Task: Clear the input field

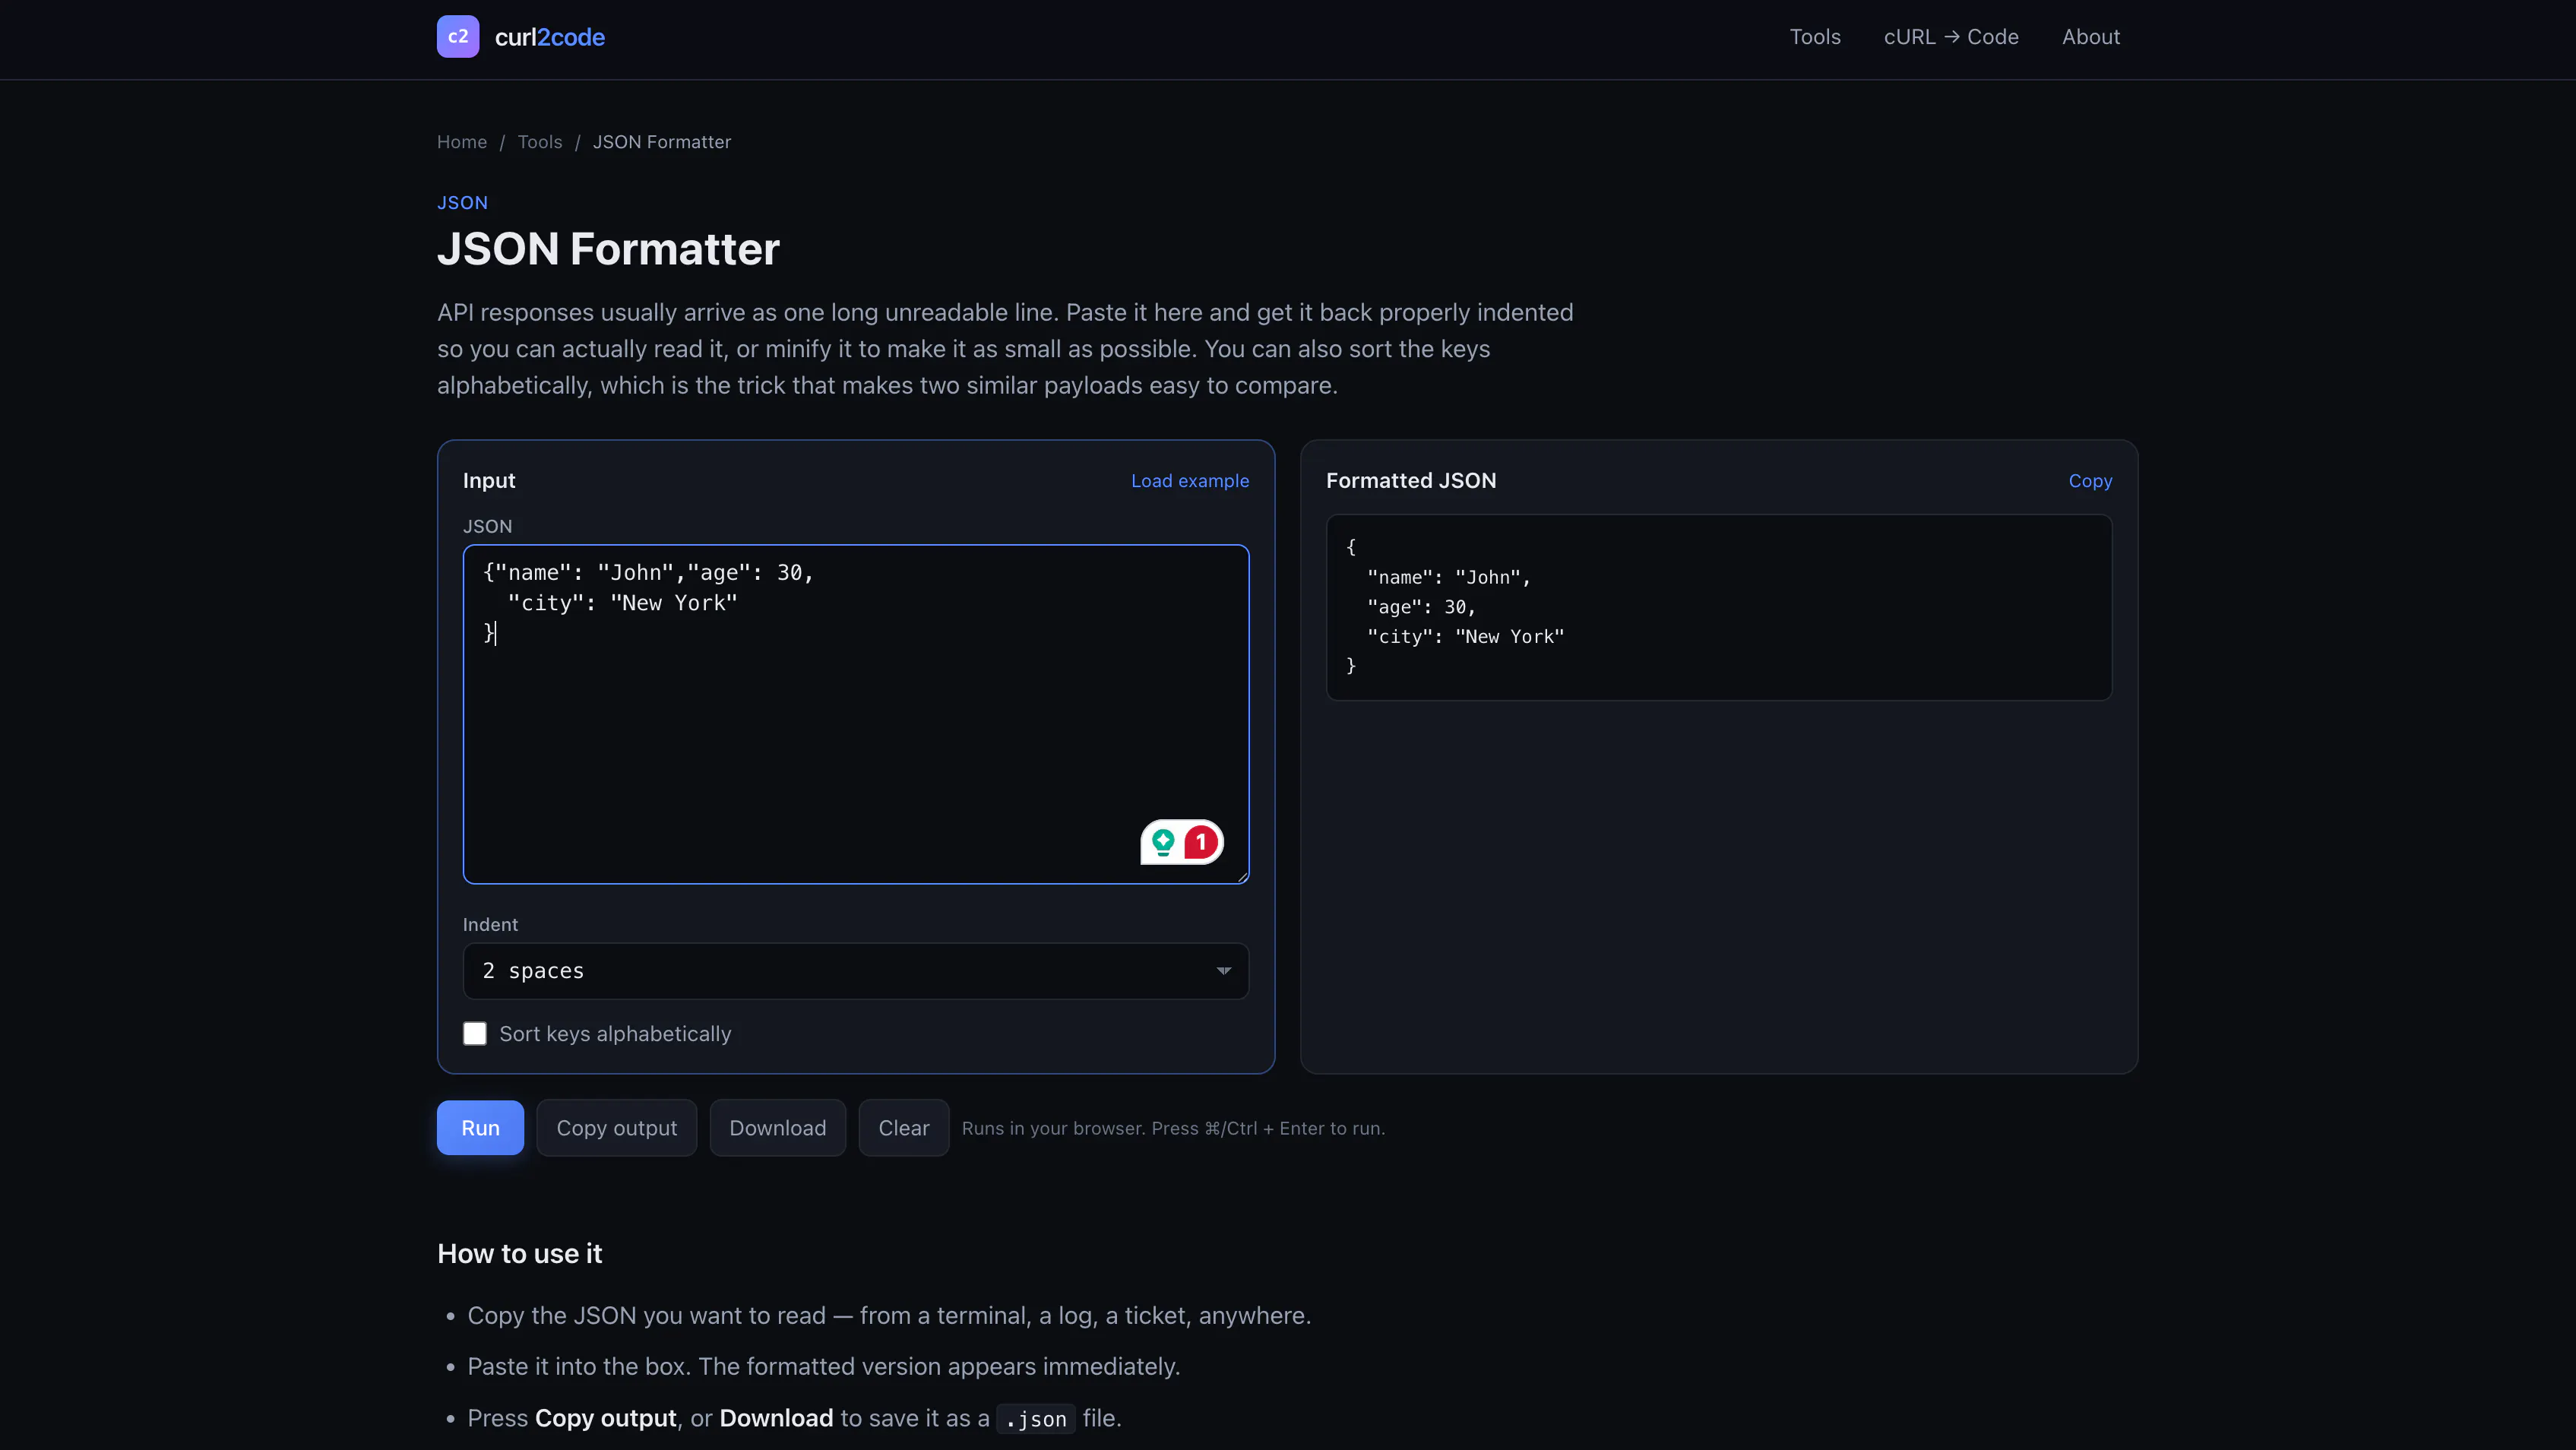Action: (904, 1128)
